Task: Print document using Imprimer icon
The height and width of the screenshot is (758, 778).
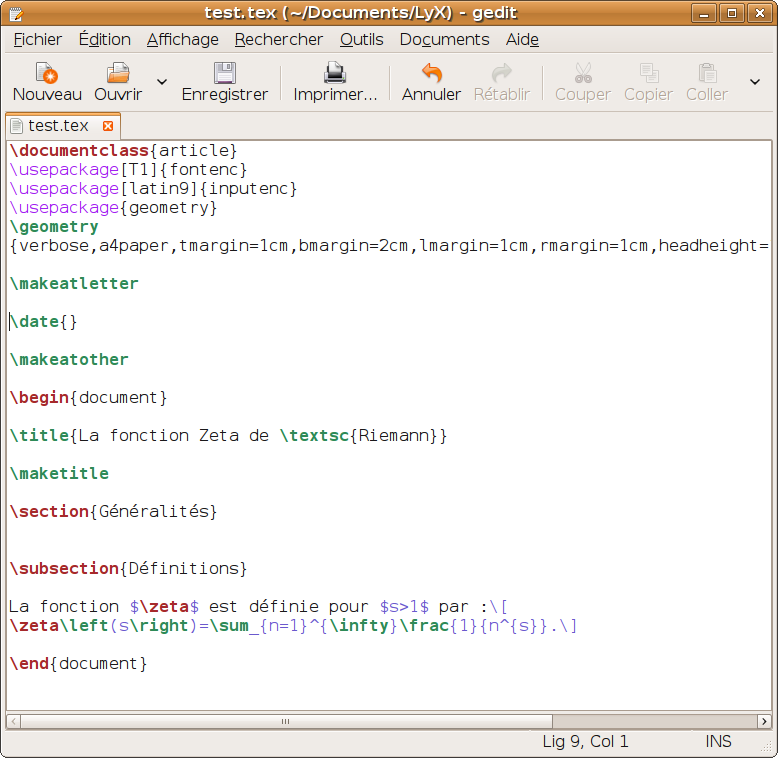Action: point(334,73)
